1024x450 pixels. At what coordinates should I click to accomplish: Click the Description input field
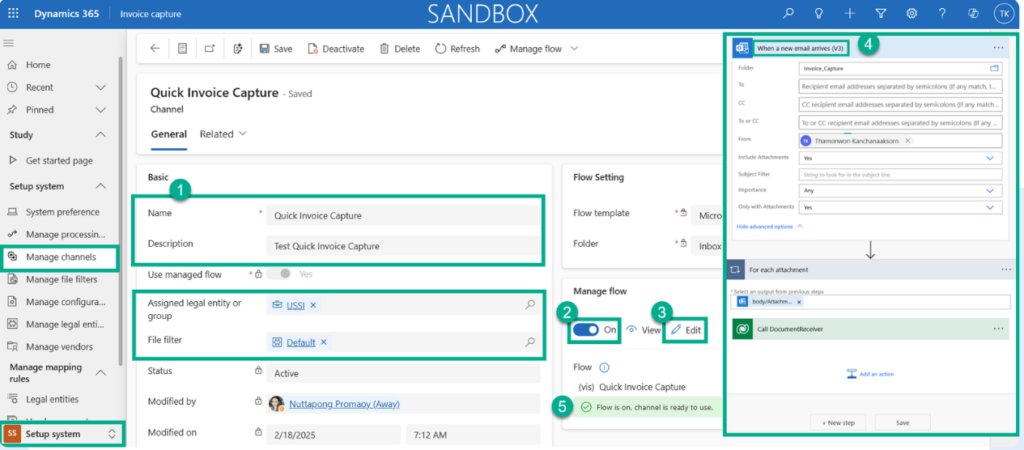click(403, 246)
